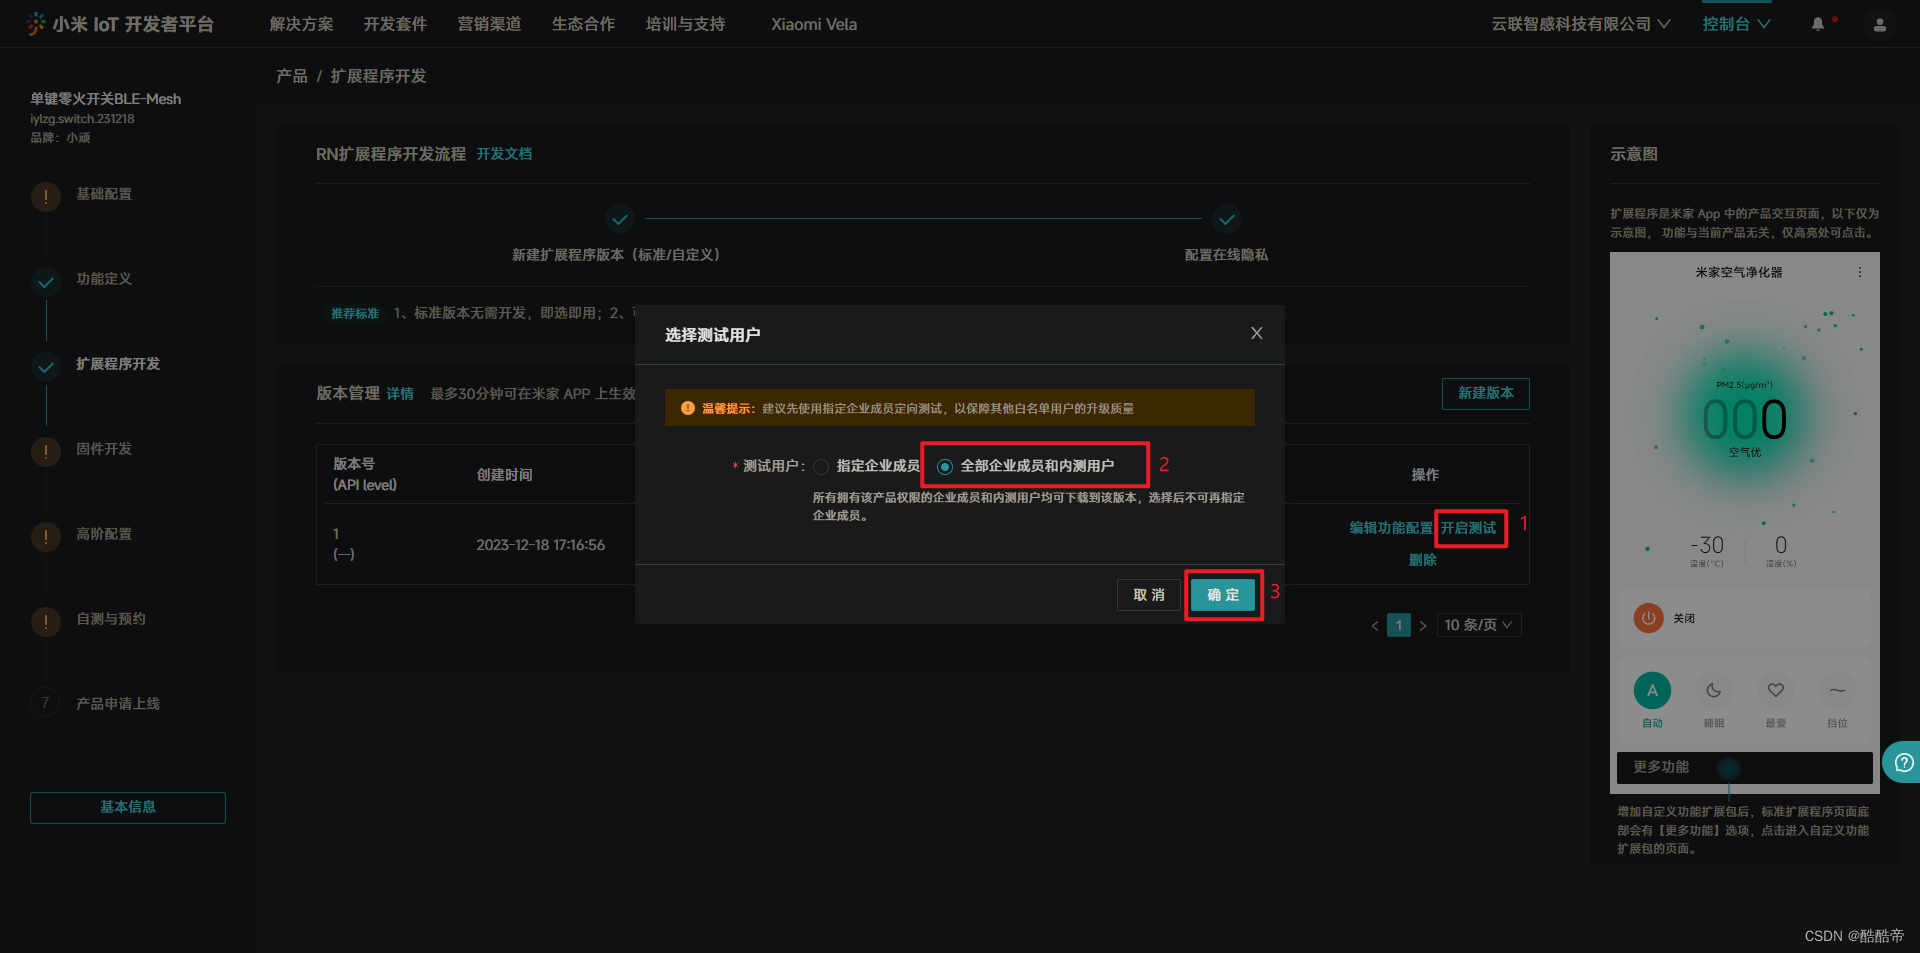
Task: Open the three-dot menu in purifier preview
Action: (x=1860, y=272)
